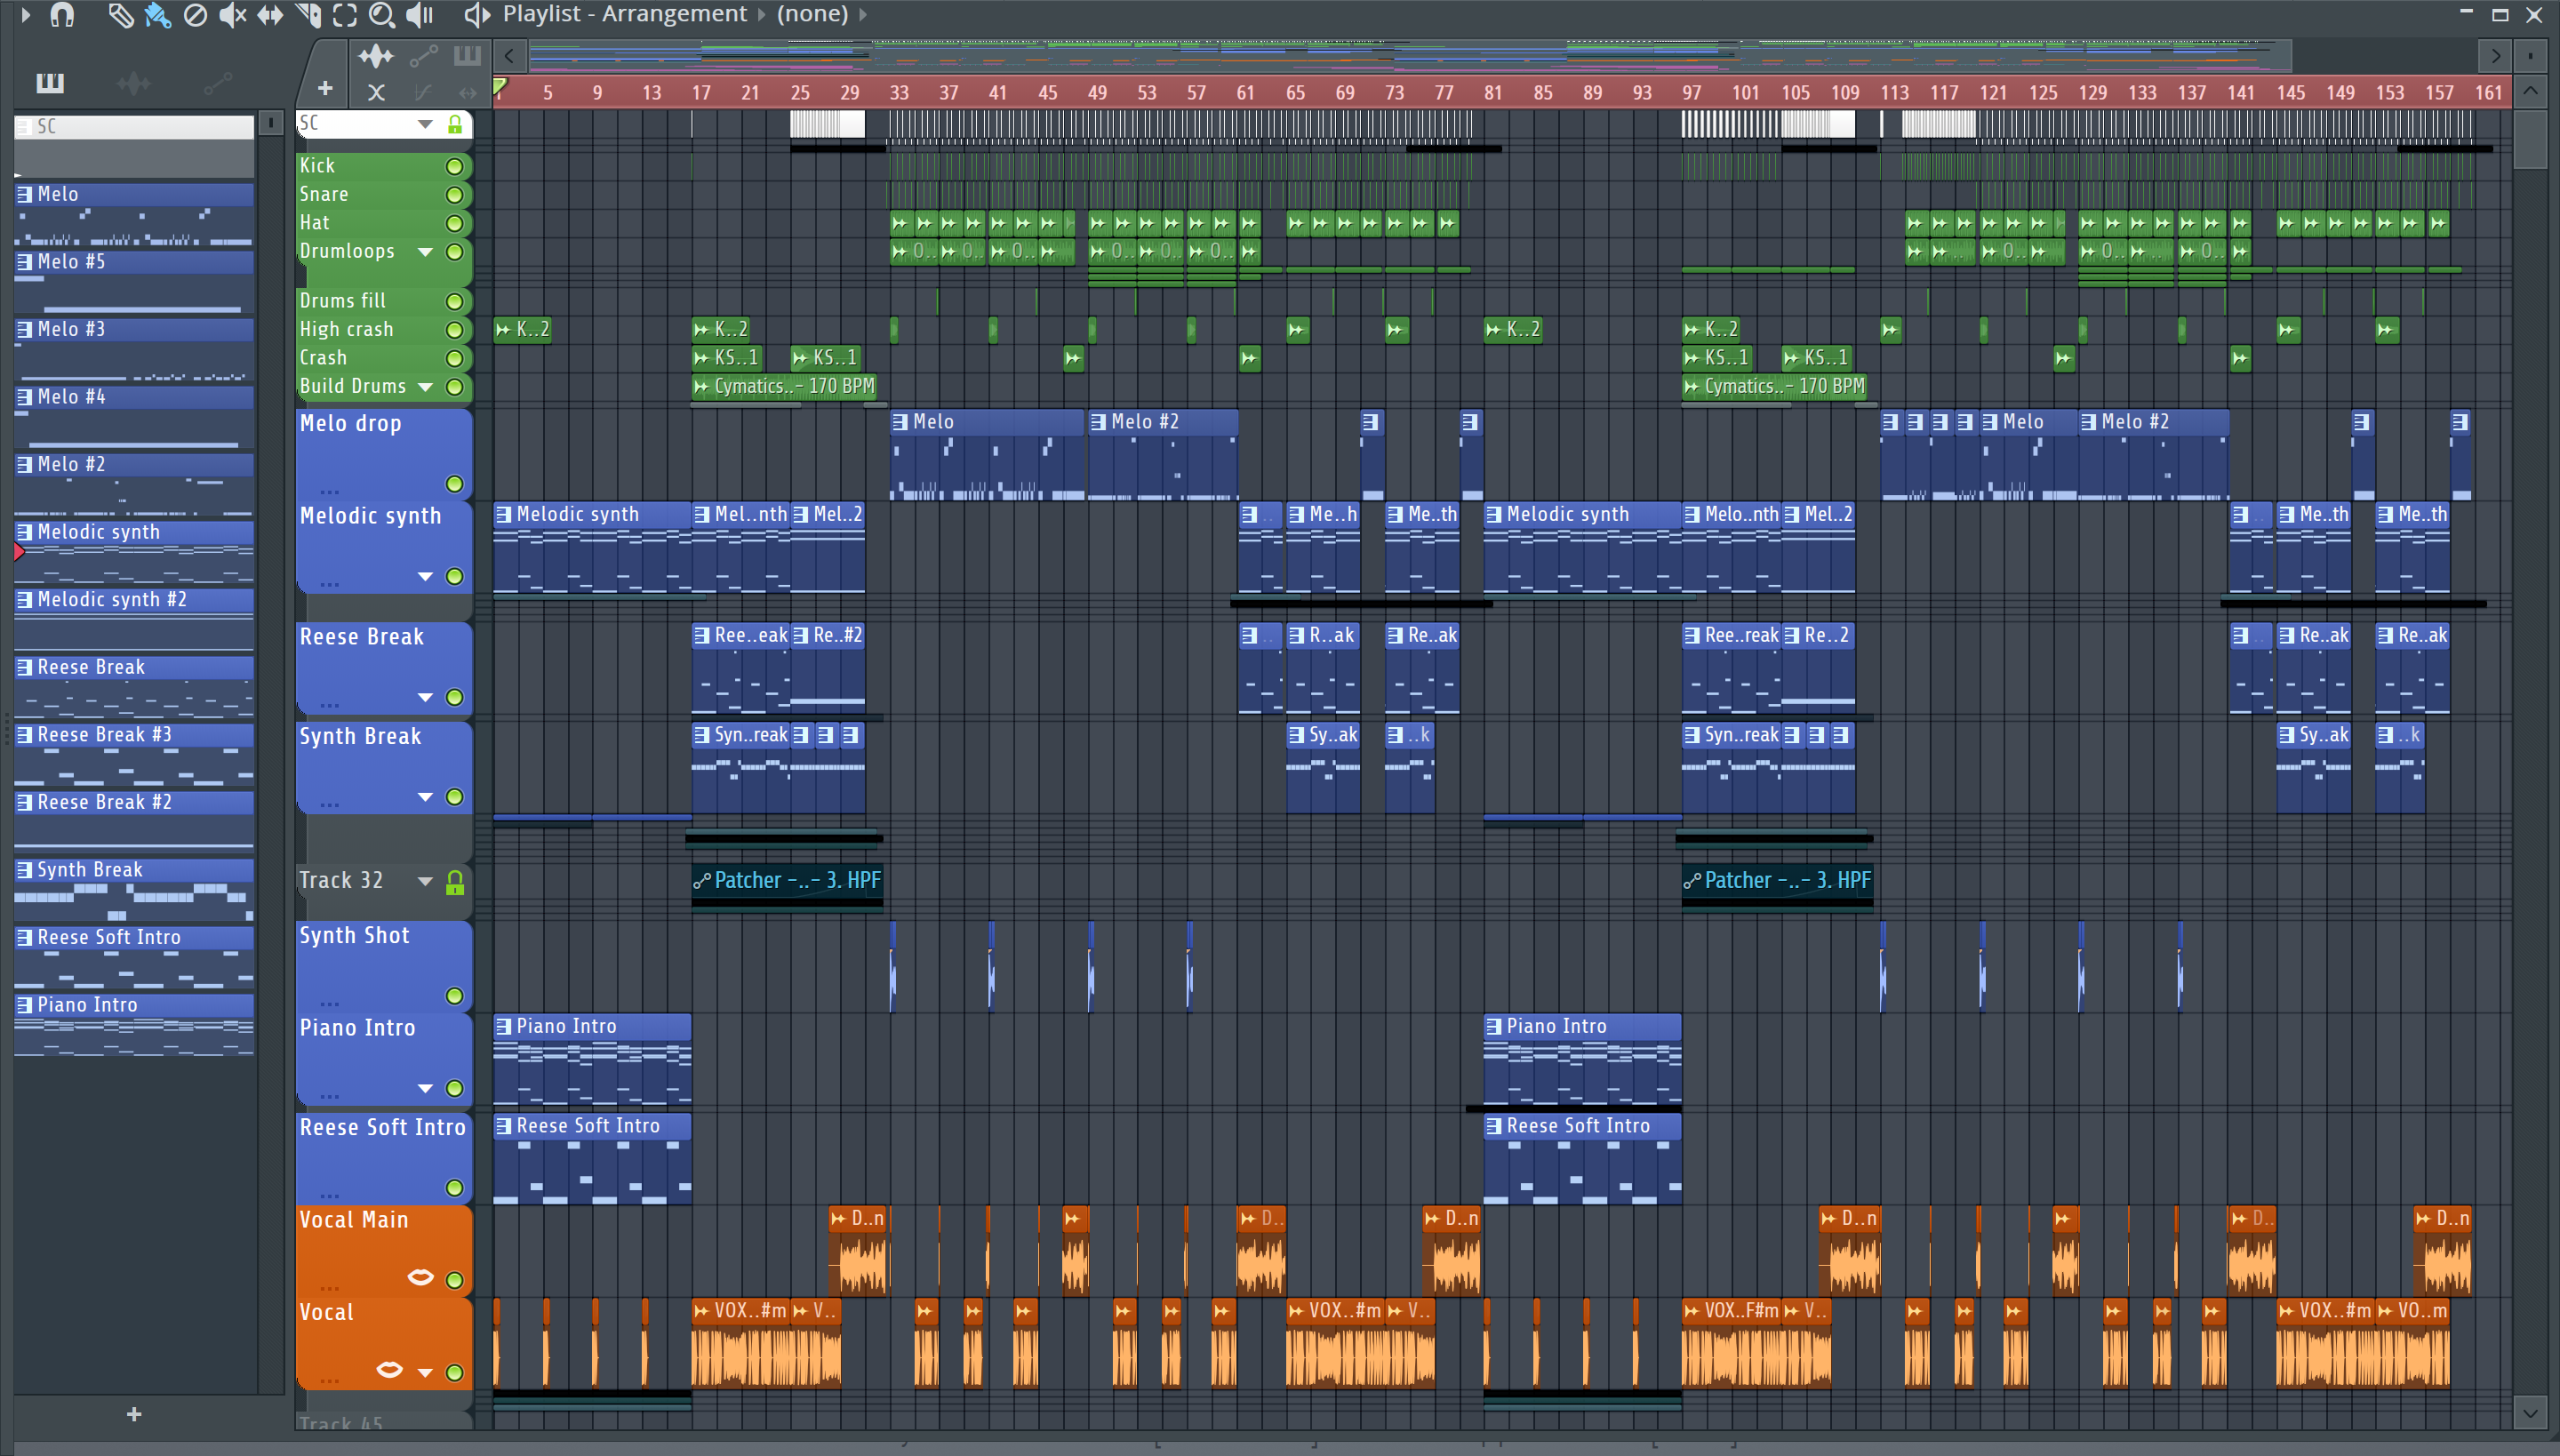Click bar 49 on the timeline ruler

(1097, 92)
